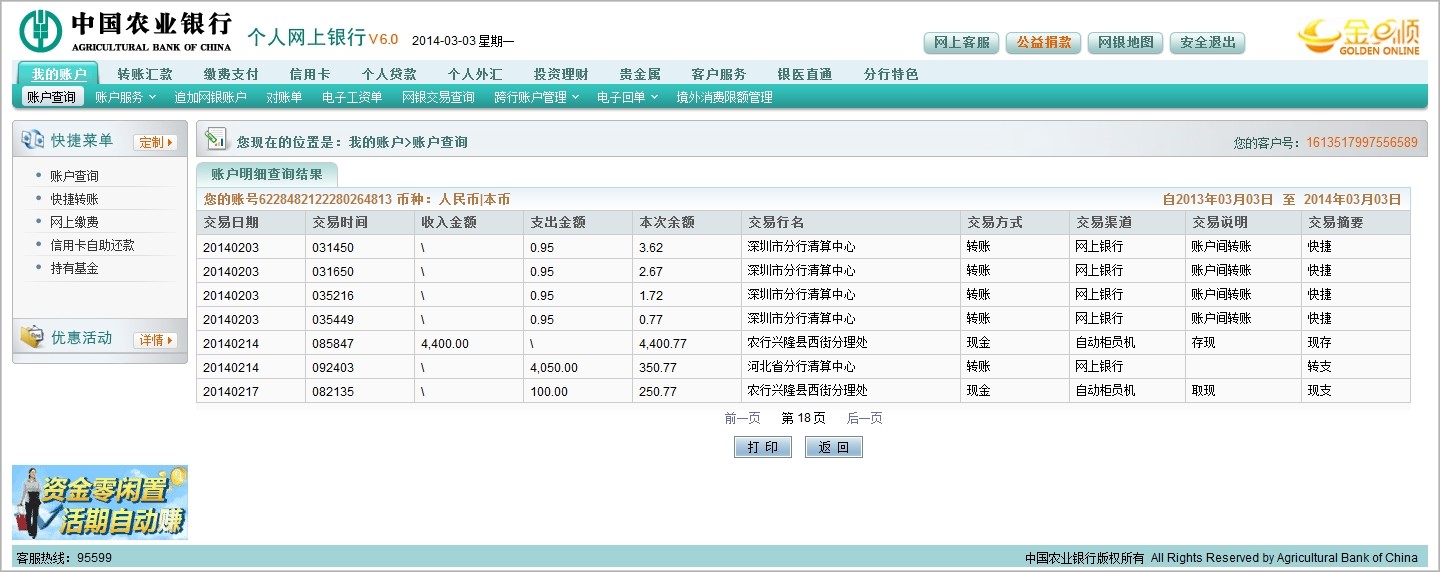Click the Agricultural Bank of China logo
Viewport: 1440px width, 572px height.
click(125, 31)
